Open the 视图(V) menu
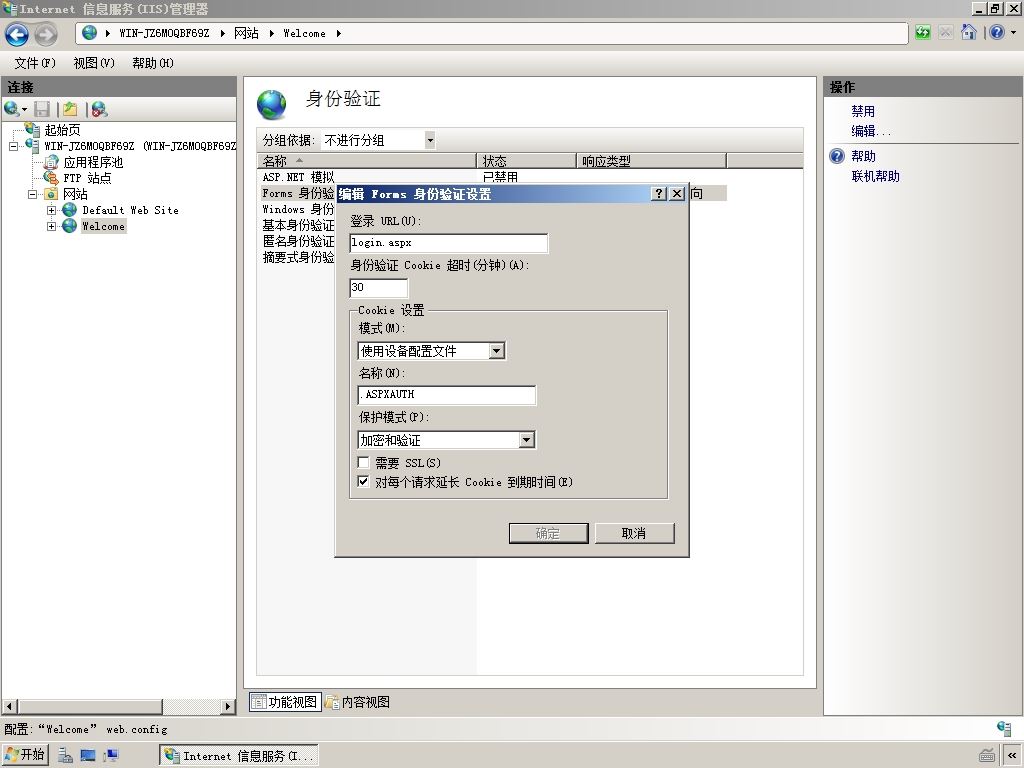The height and width of the screenshot is (768, 1024). (93, 63)
